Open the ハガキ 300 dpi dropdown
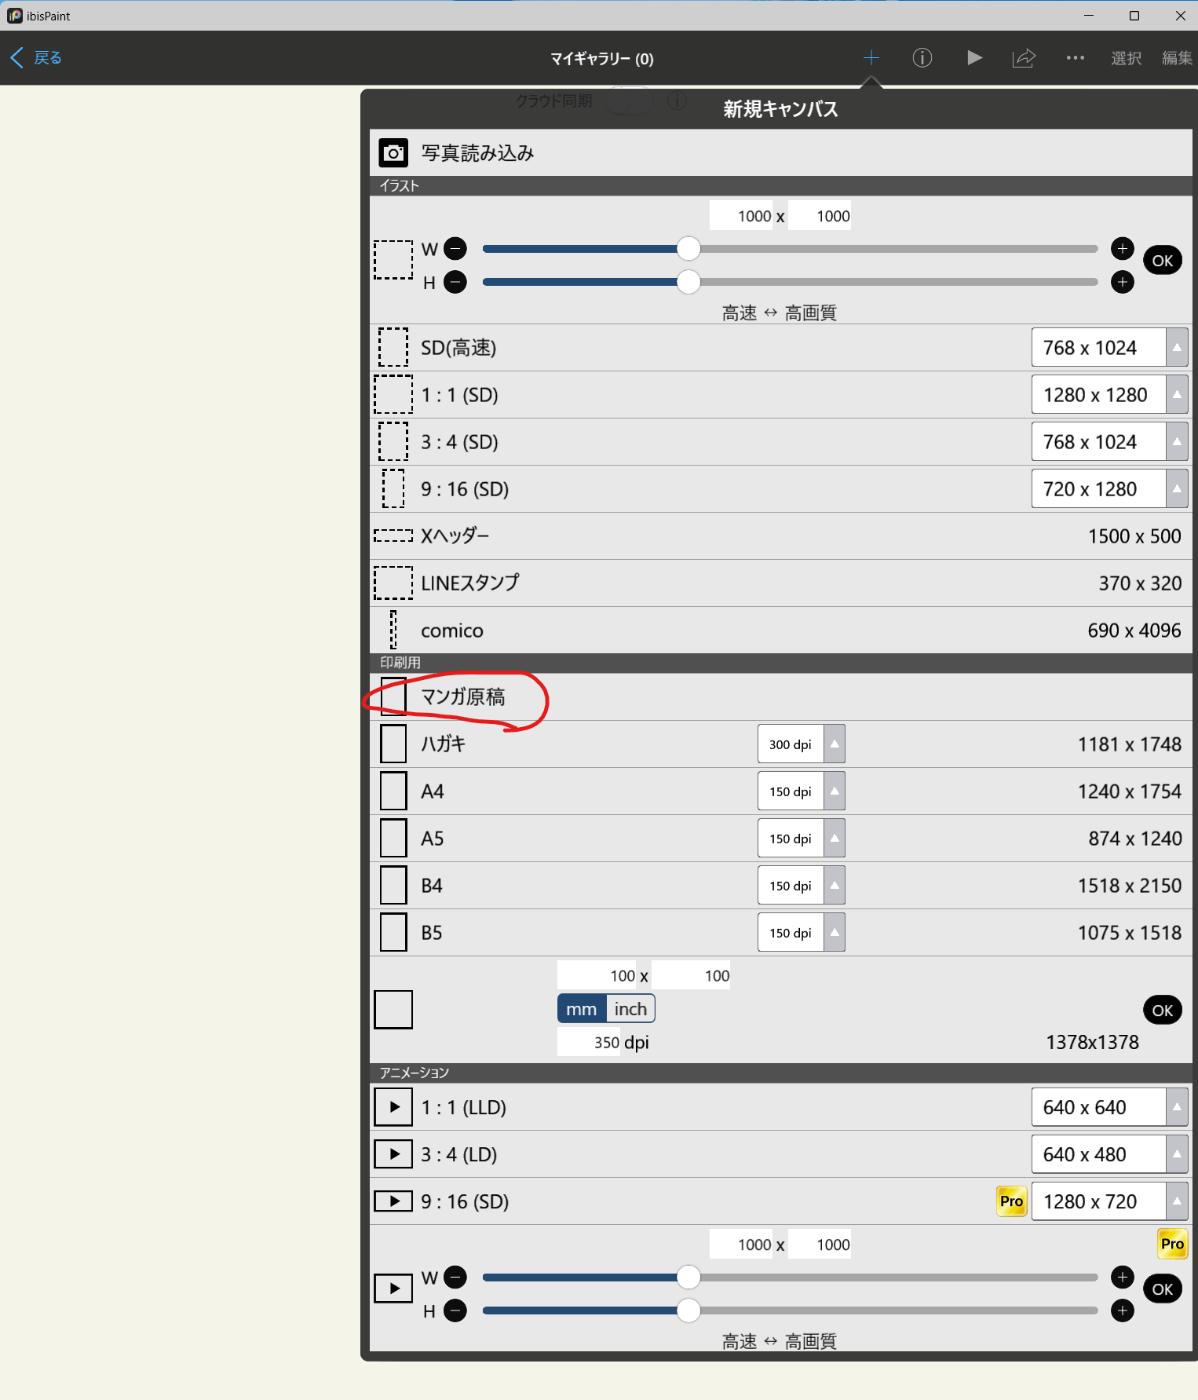Screen dimensions: 1198x1400 (801, 744)
